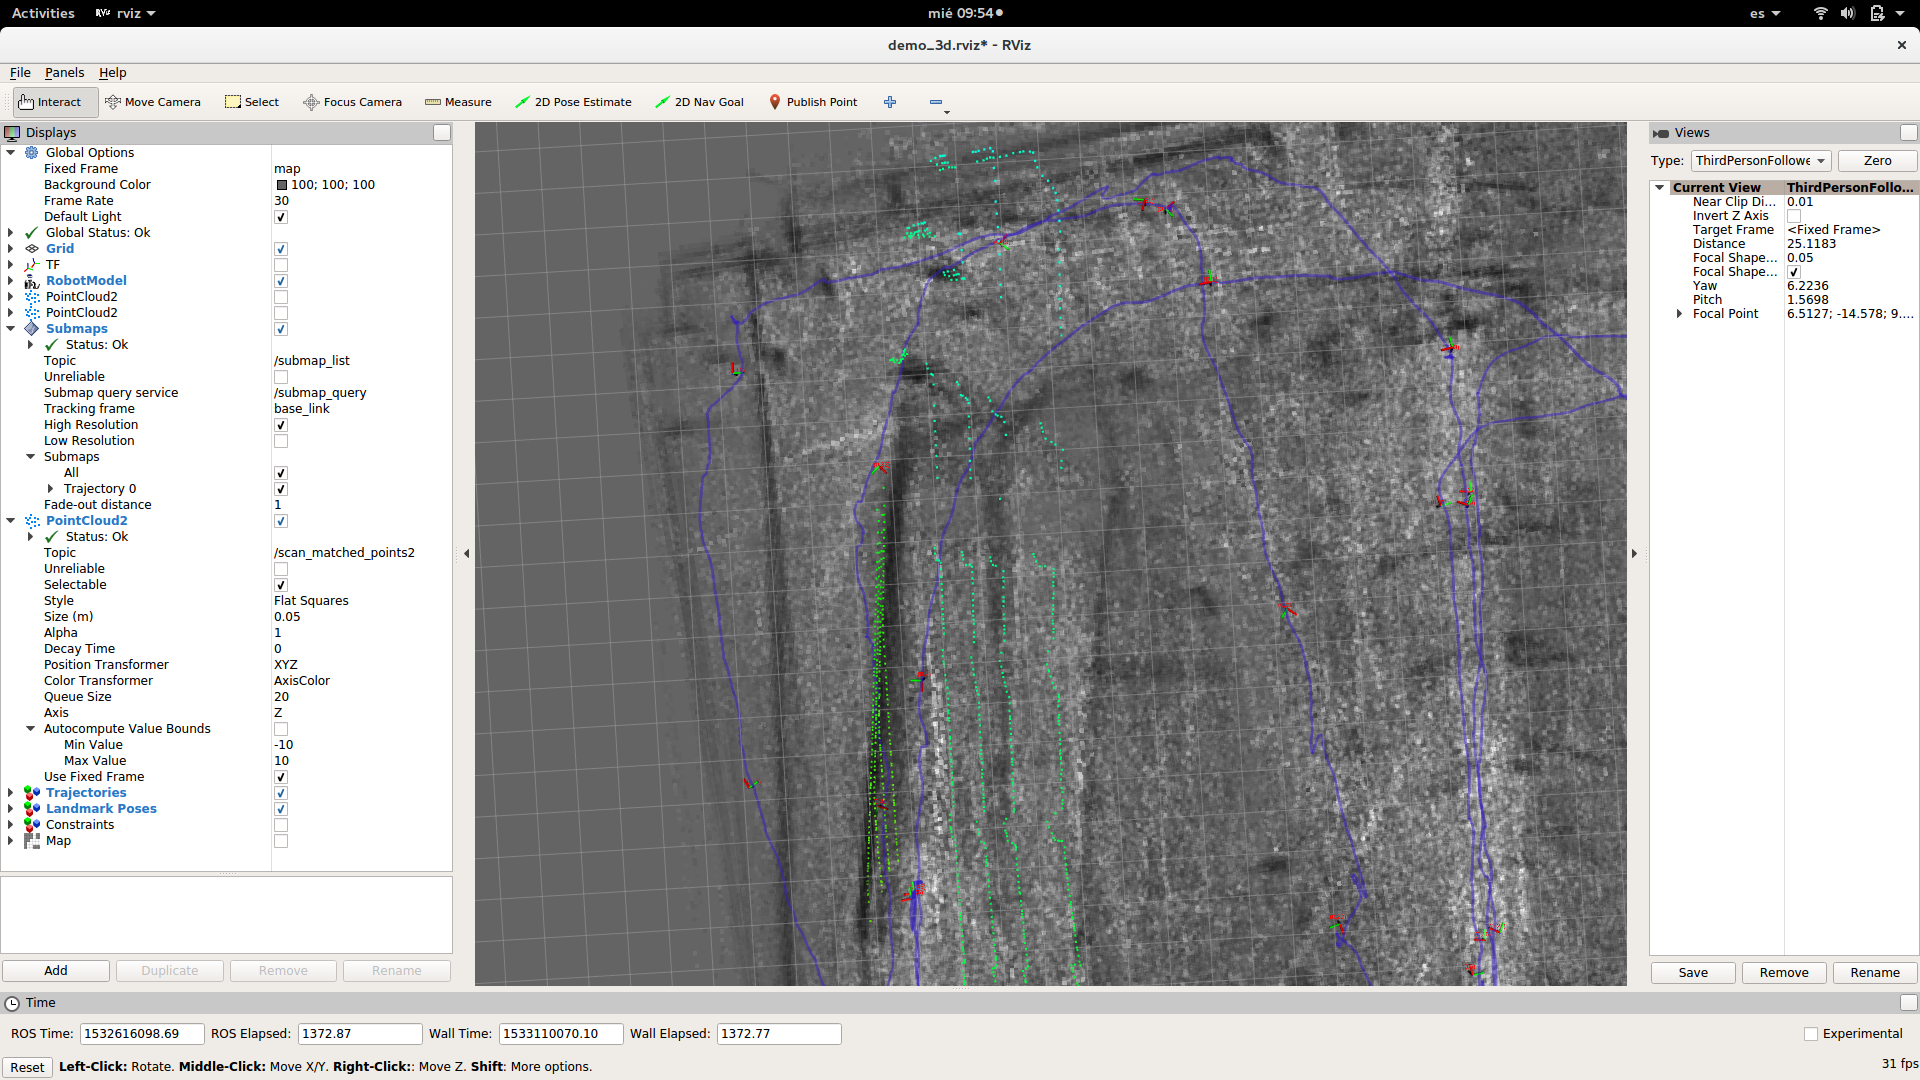
Task: Use the Focus Camera tool
Action: [x=352, y=102]
